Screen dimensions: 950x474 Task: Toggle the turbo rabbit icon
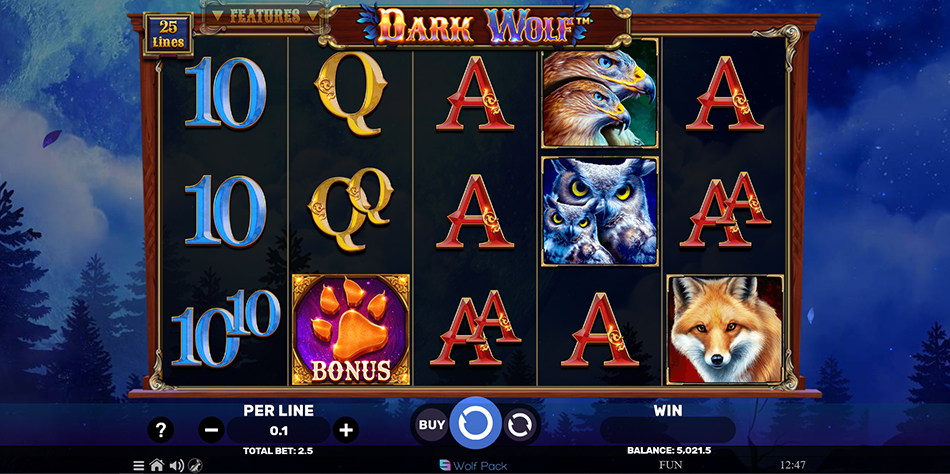(x=195, y=466)
